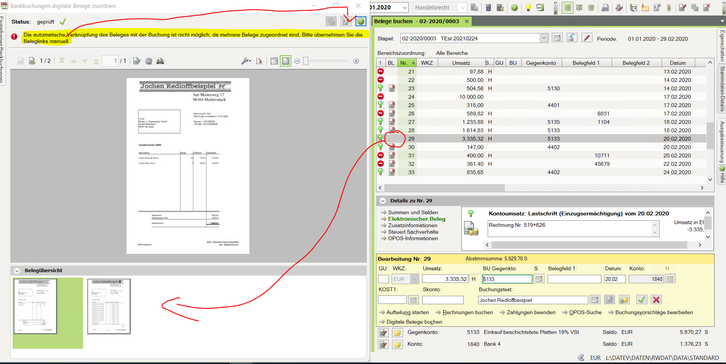Collapse the Belegübersicht section
Image resolution: width=726 pixels, height=364 pixels.
17,270
